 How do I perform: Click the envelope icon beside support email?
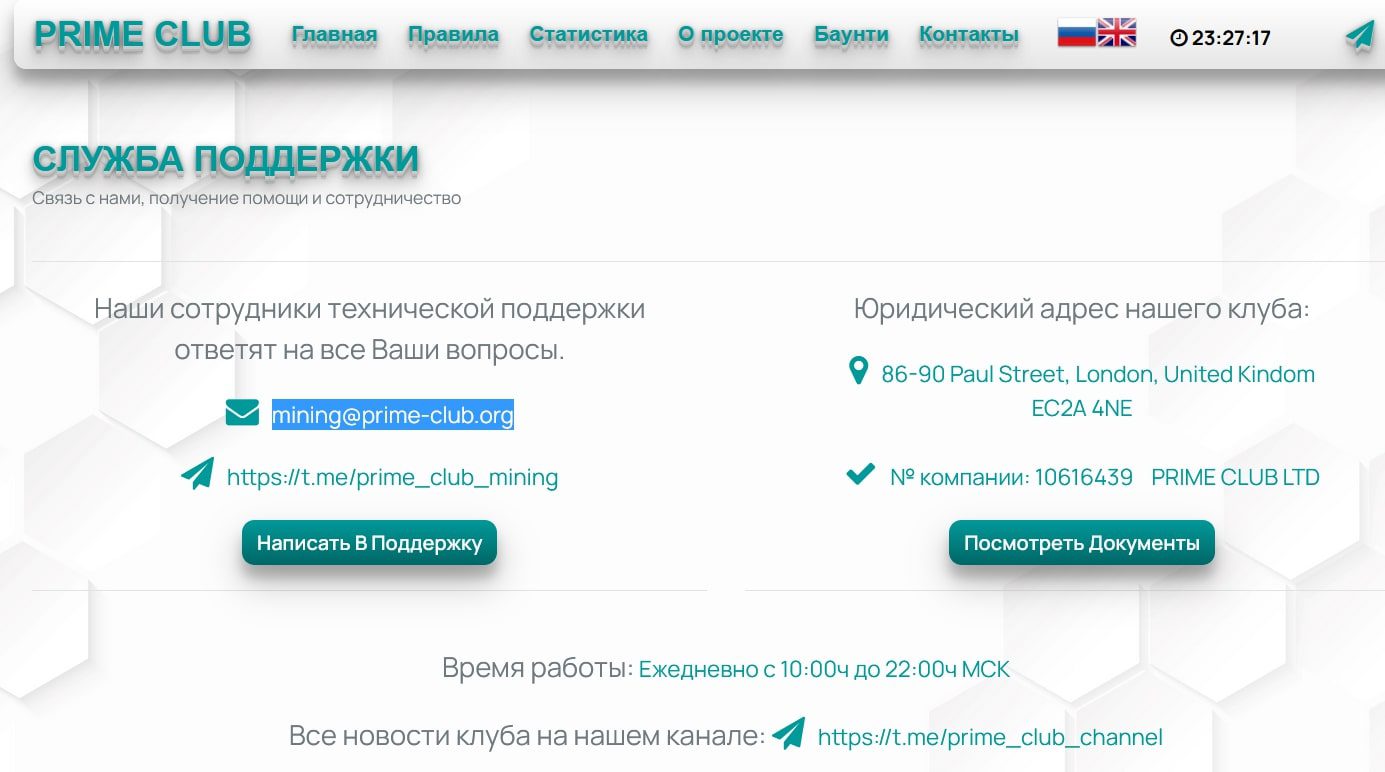(242, 412)
